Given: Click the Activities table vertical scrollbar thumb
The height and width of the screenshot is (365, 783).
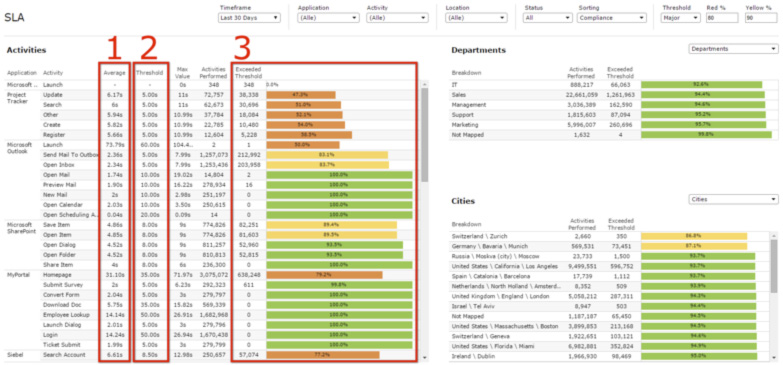Looking at the screenshot, I should (x=424, y=135).
